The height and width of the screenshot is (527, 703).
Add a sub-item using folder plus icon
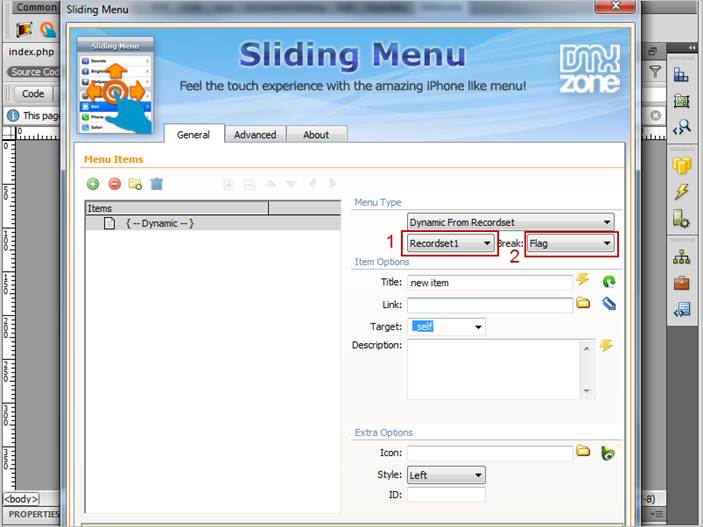pos(135,184)
